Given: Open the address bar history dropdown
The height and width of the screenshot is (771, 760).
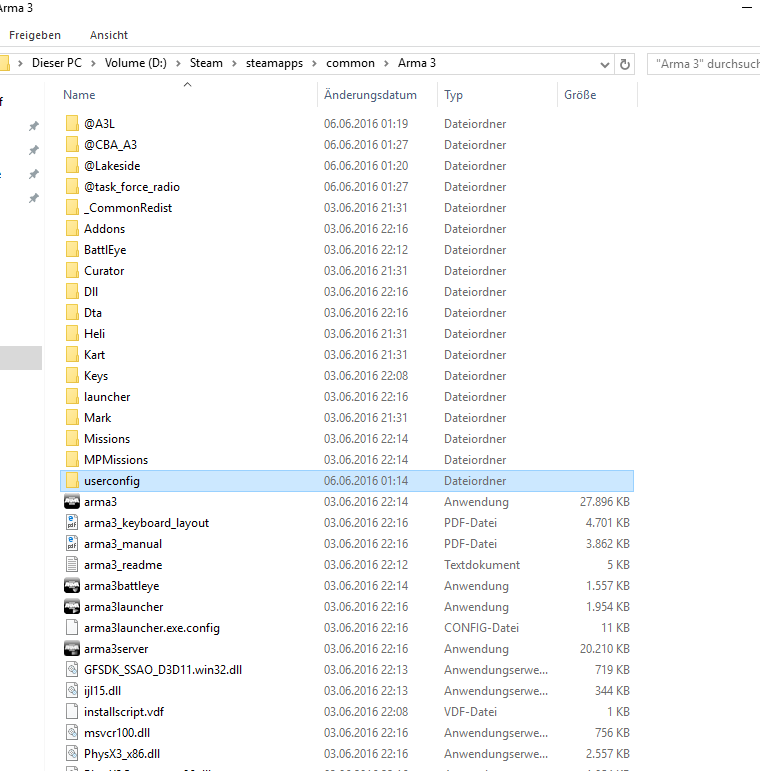Looking at the screenshot, I should 605,64.
